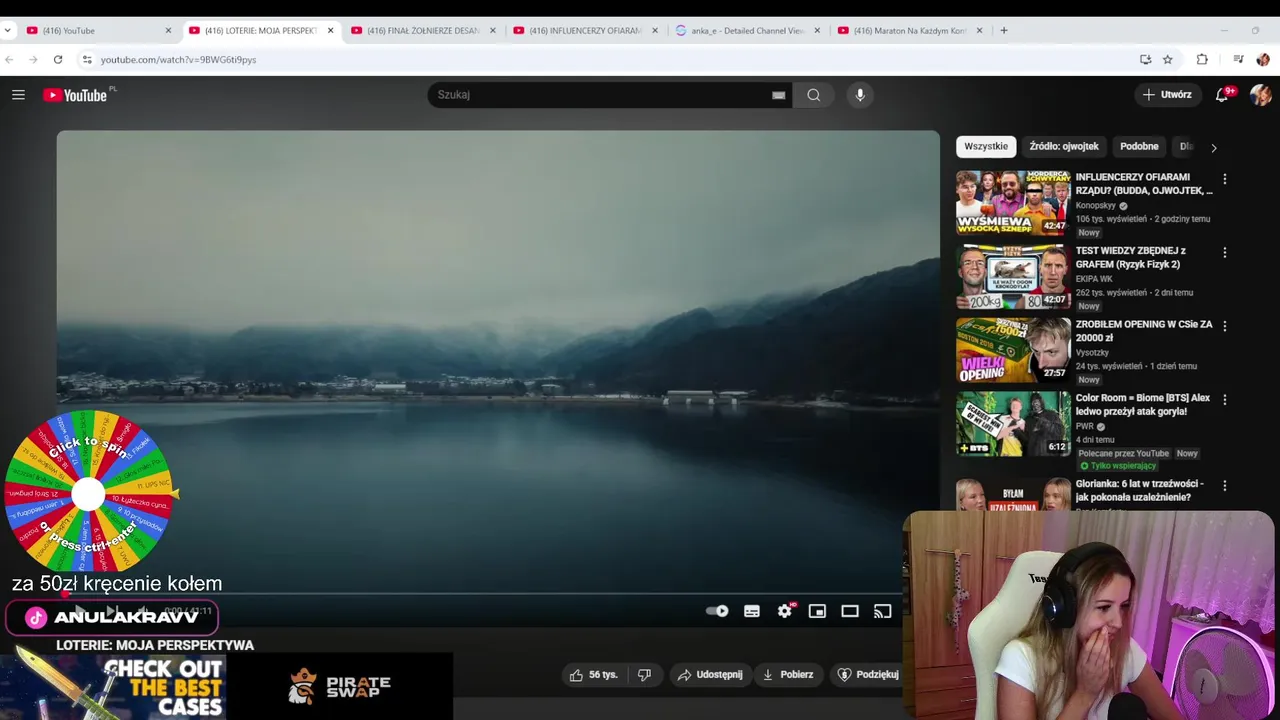Open INFLUENCERZY OFIARAMI RZĄDU video thumbnail
The height and width of the screenshot is (720, 1280).
1013,202
